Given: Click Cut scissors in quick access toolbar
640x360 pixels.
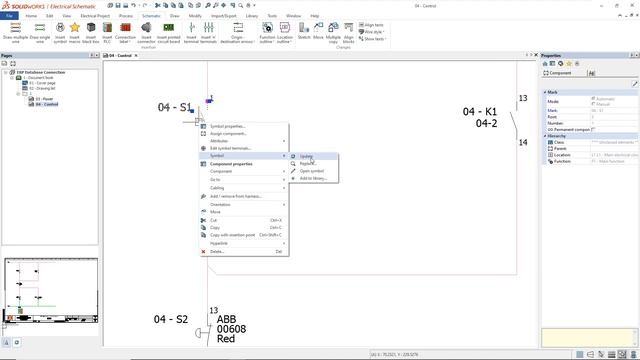Looking at the screenshot, I should click(158, 6).
